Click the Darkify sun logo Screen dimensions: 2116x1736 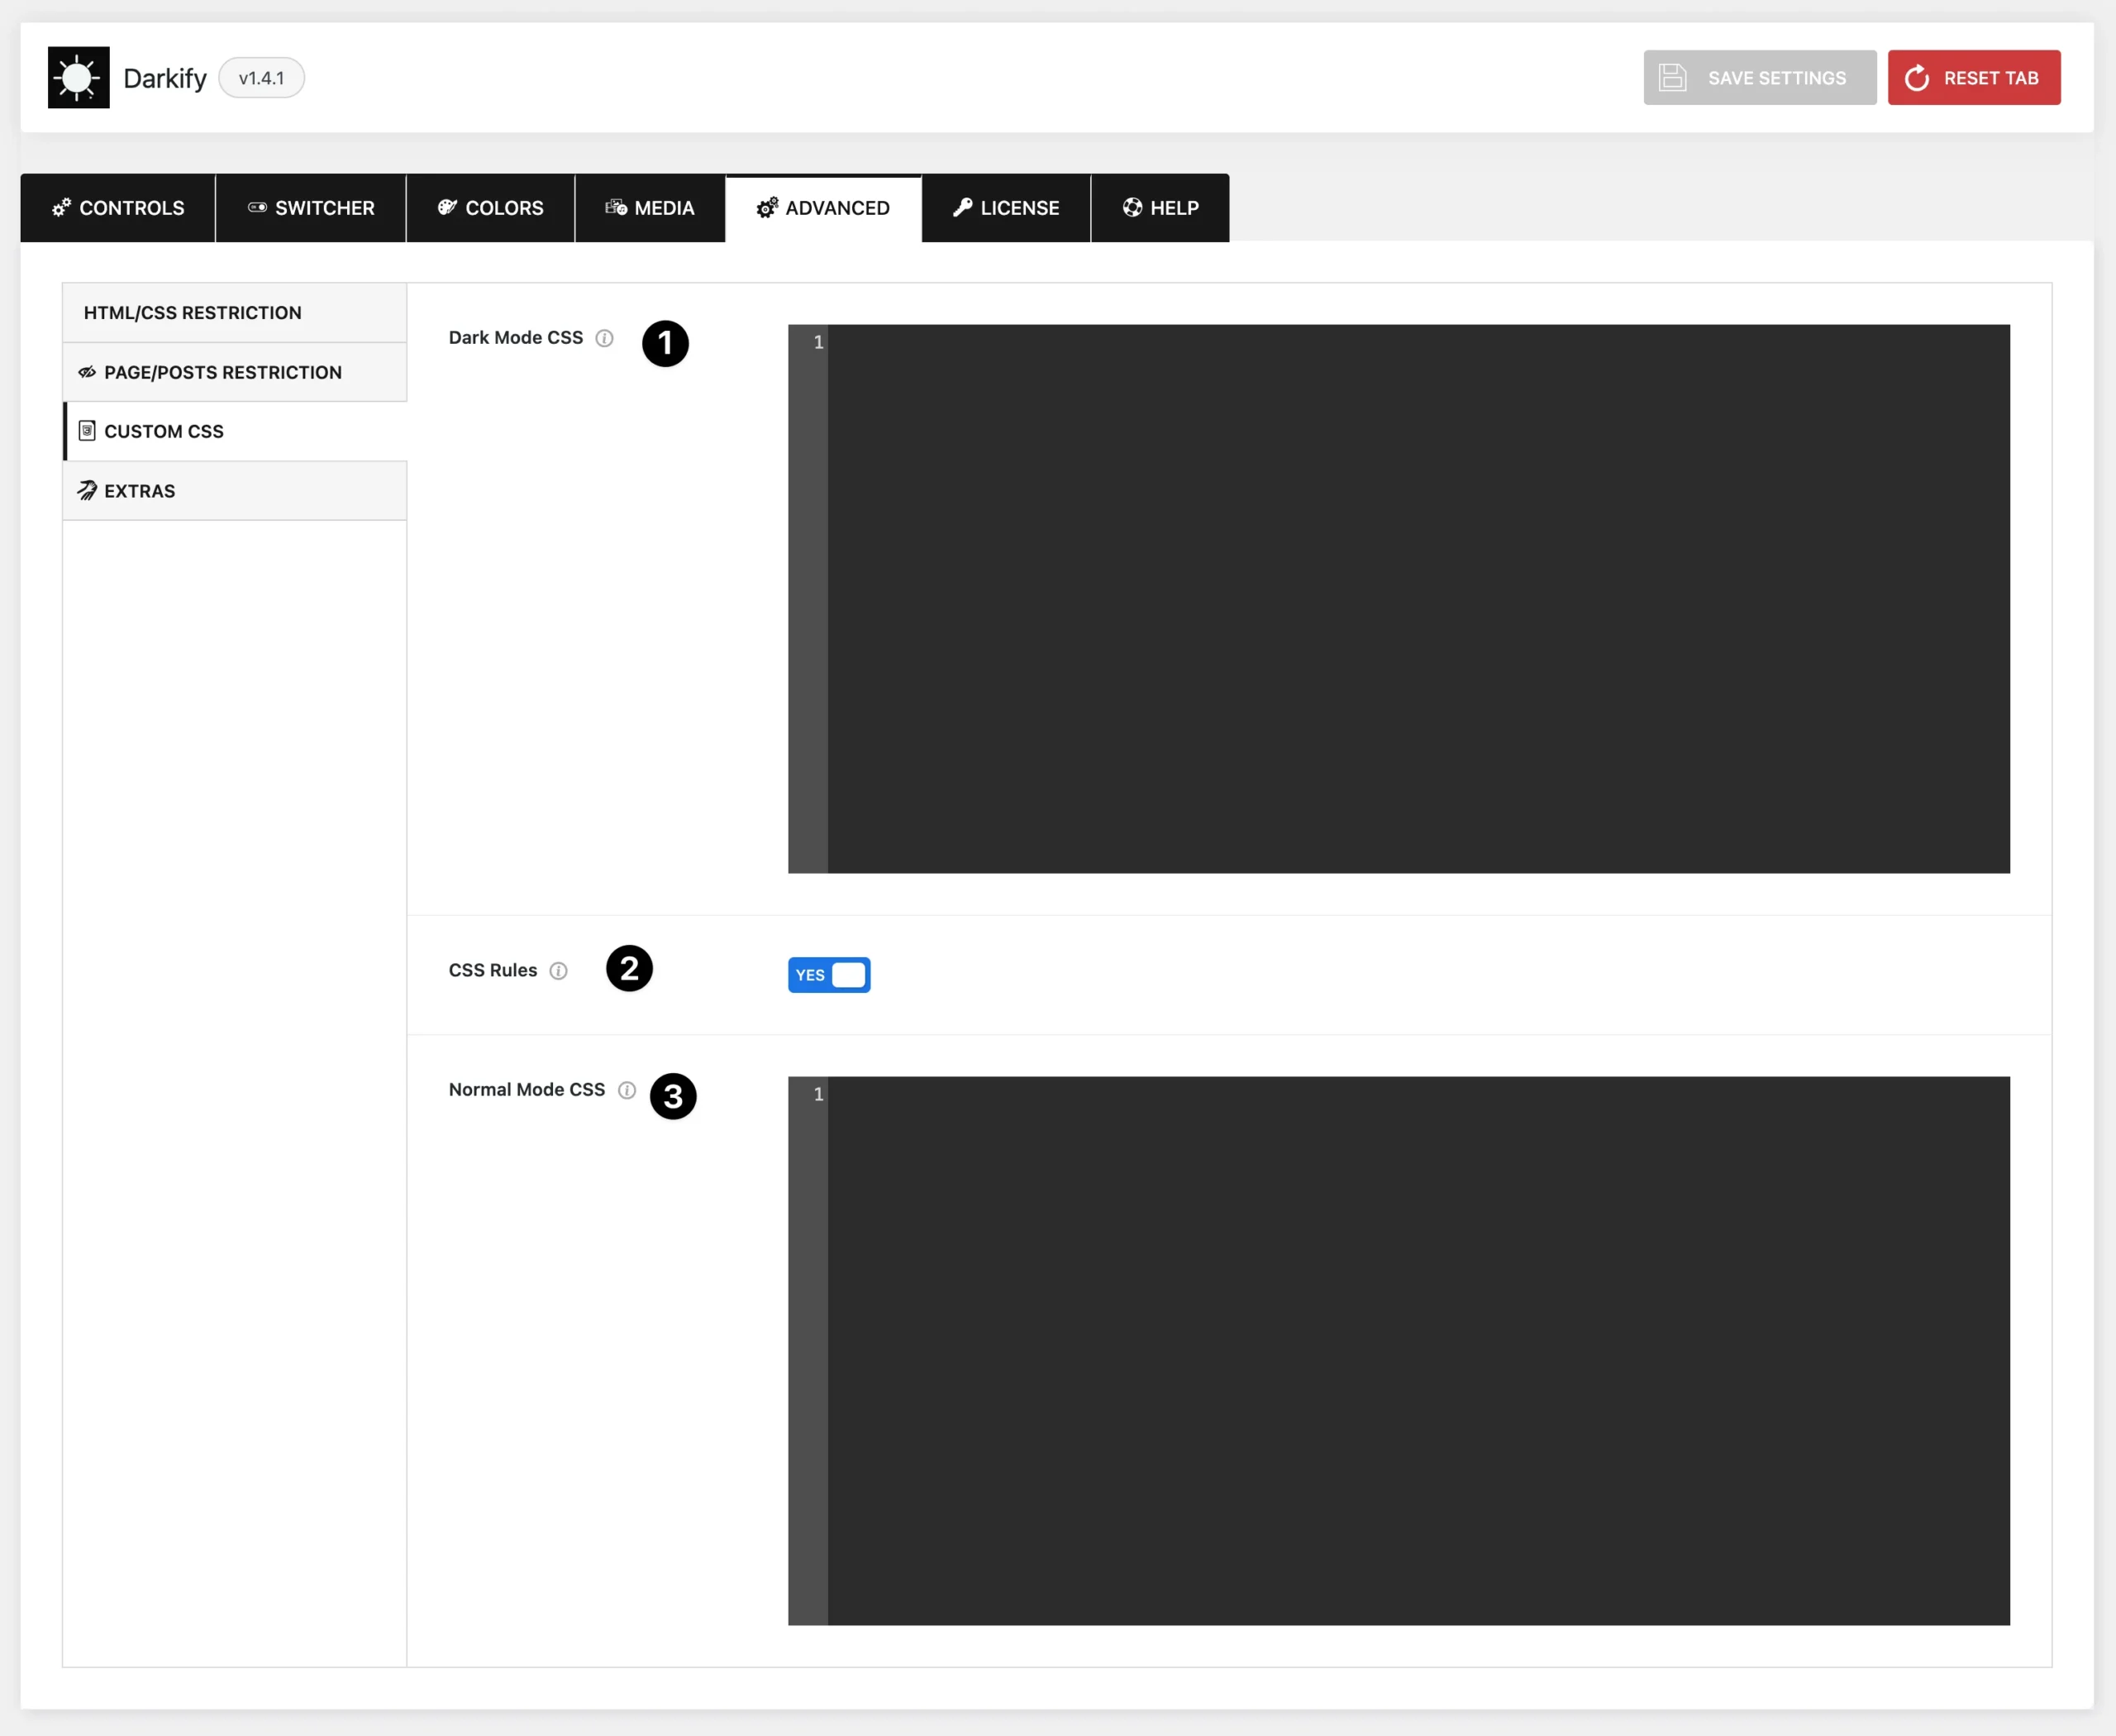tap(78, 77)
